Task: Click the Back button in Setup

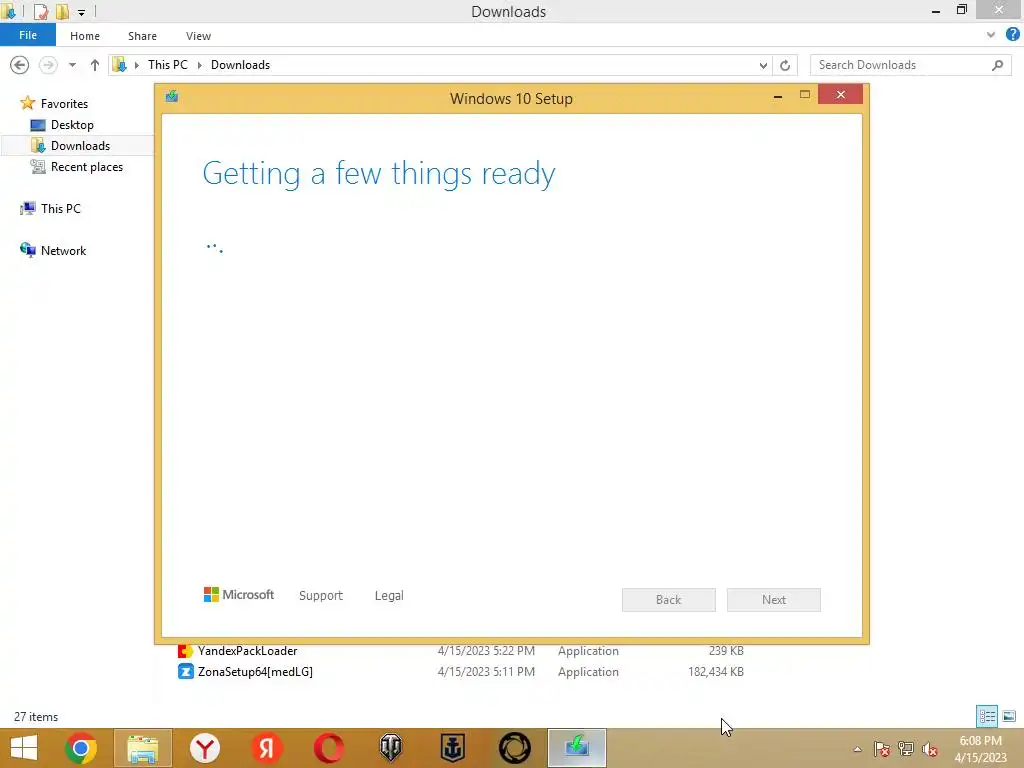Action: tap(669, 600)
